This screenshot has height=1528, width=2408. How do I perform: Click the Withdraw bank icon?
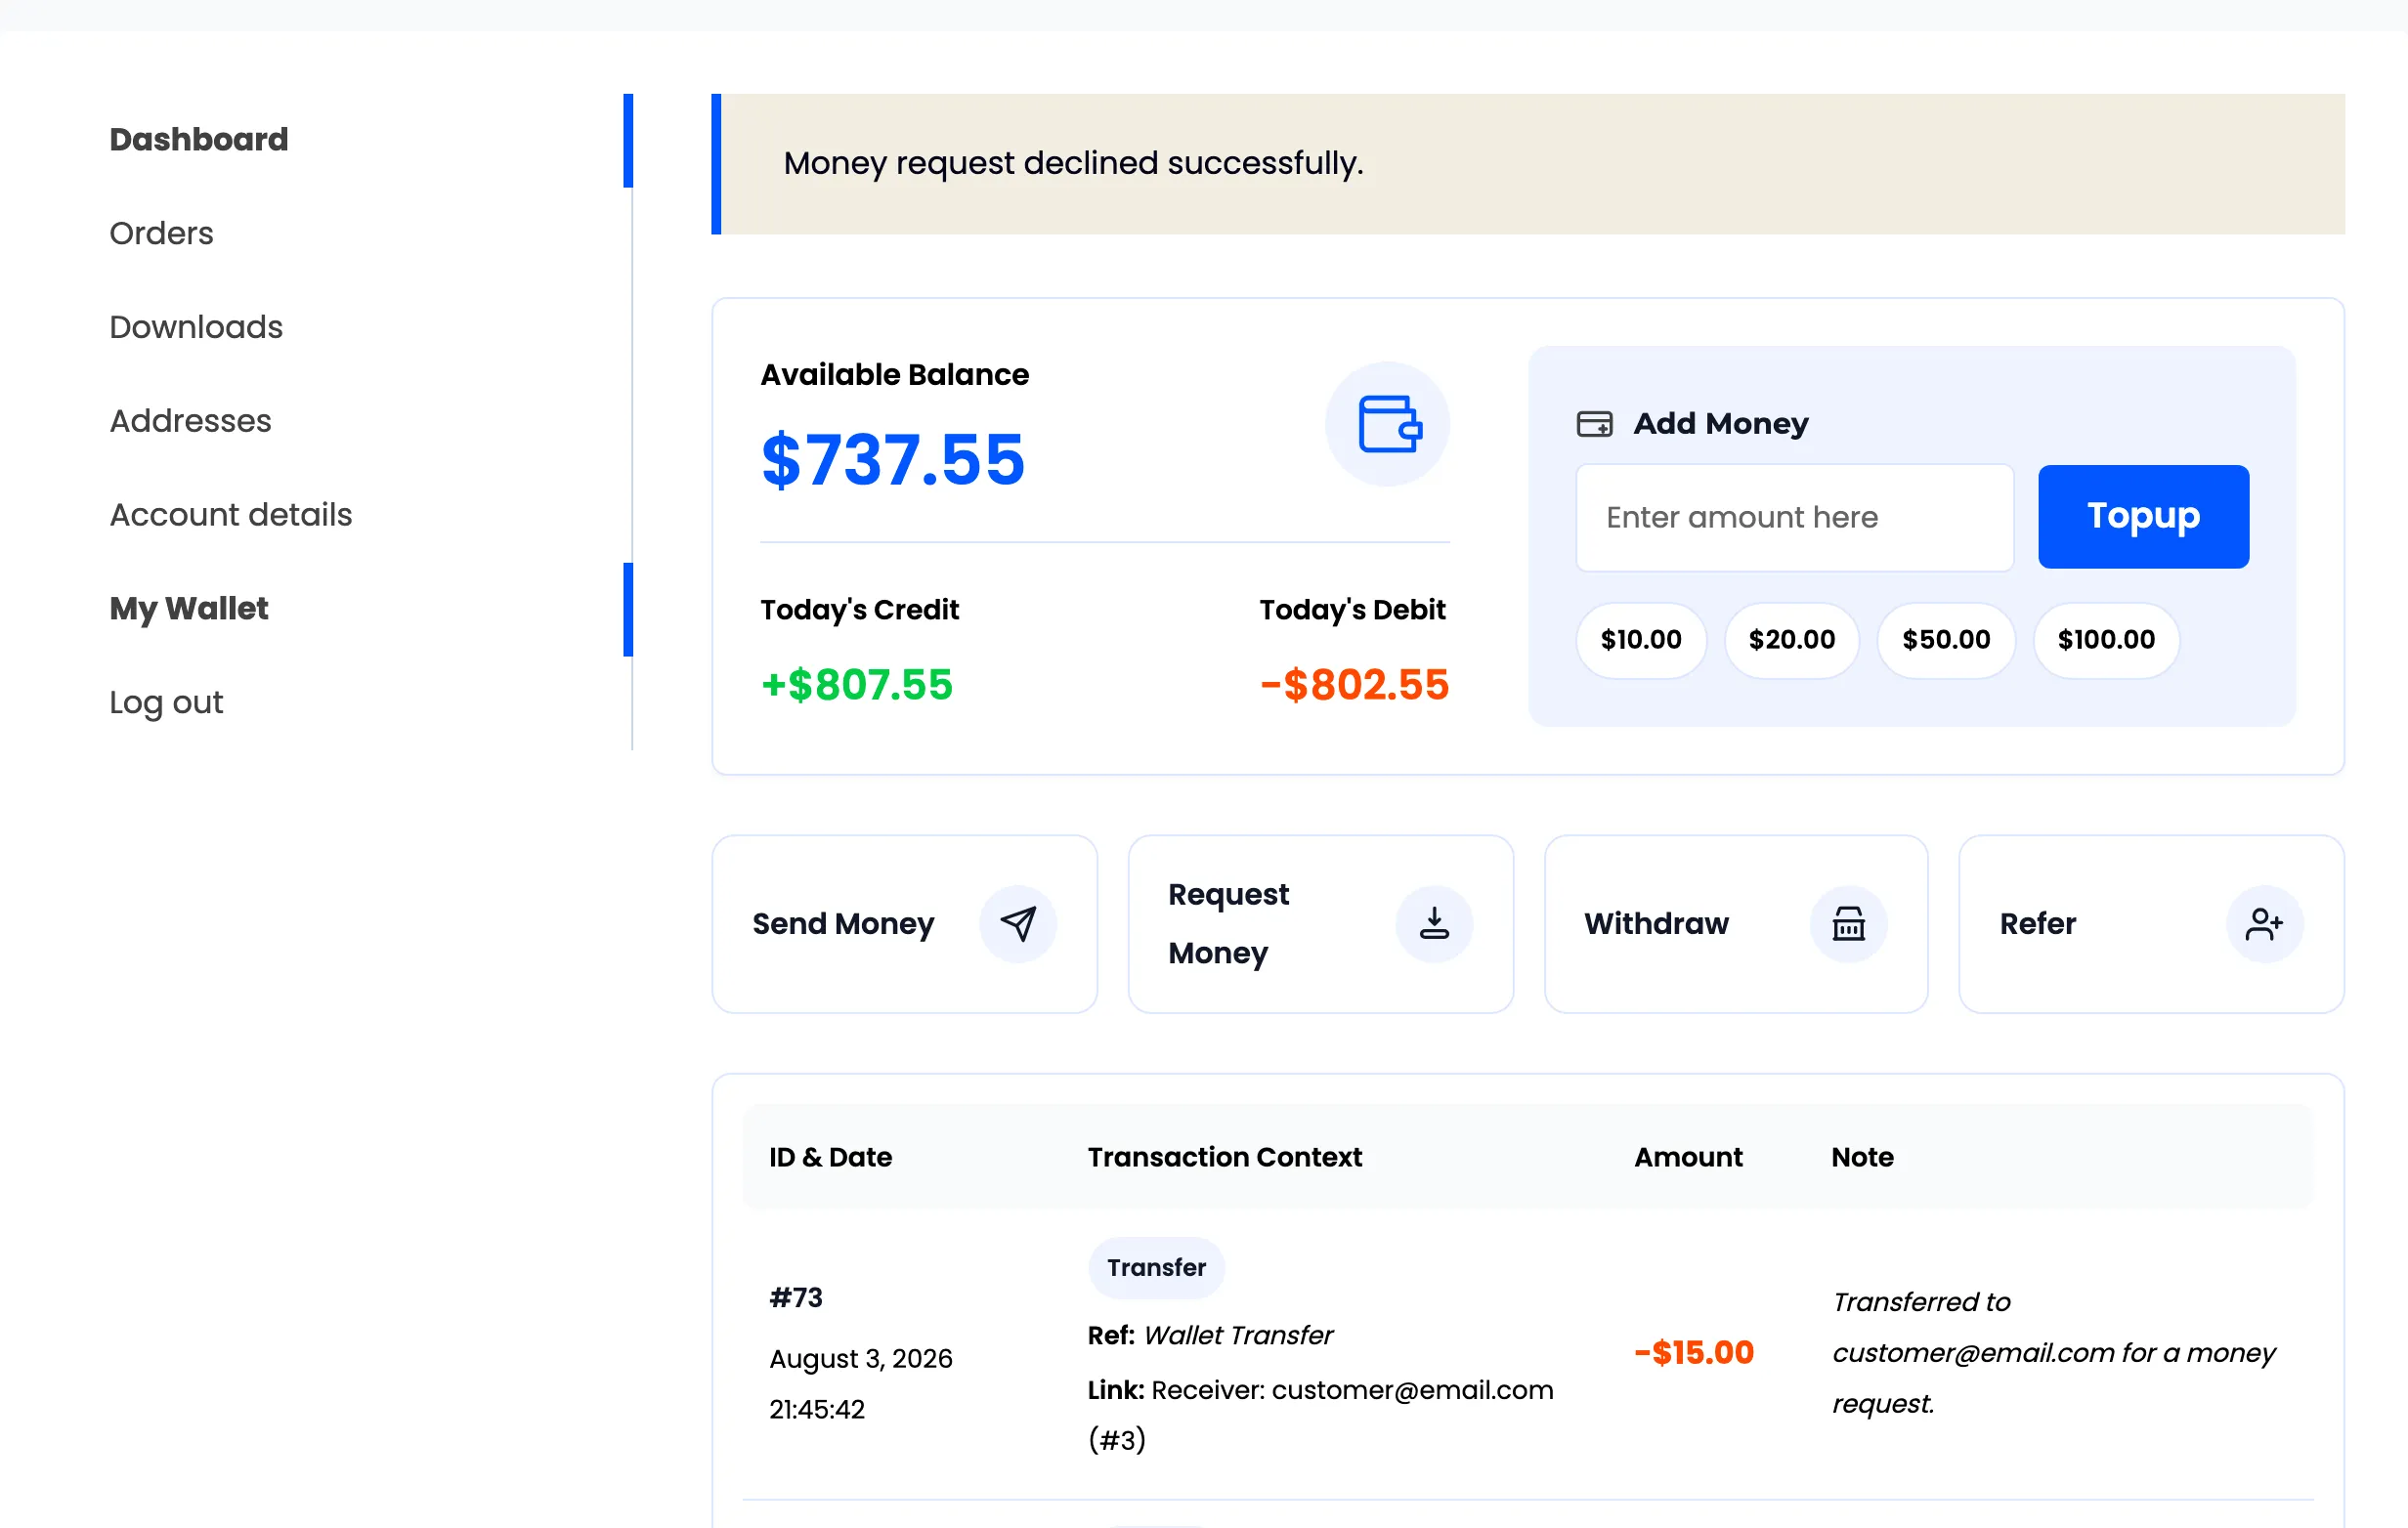1849,924
